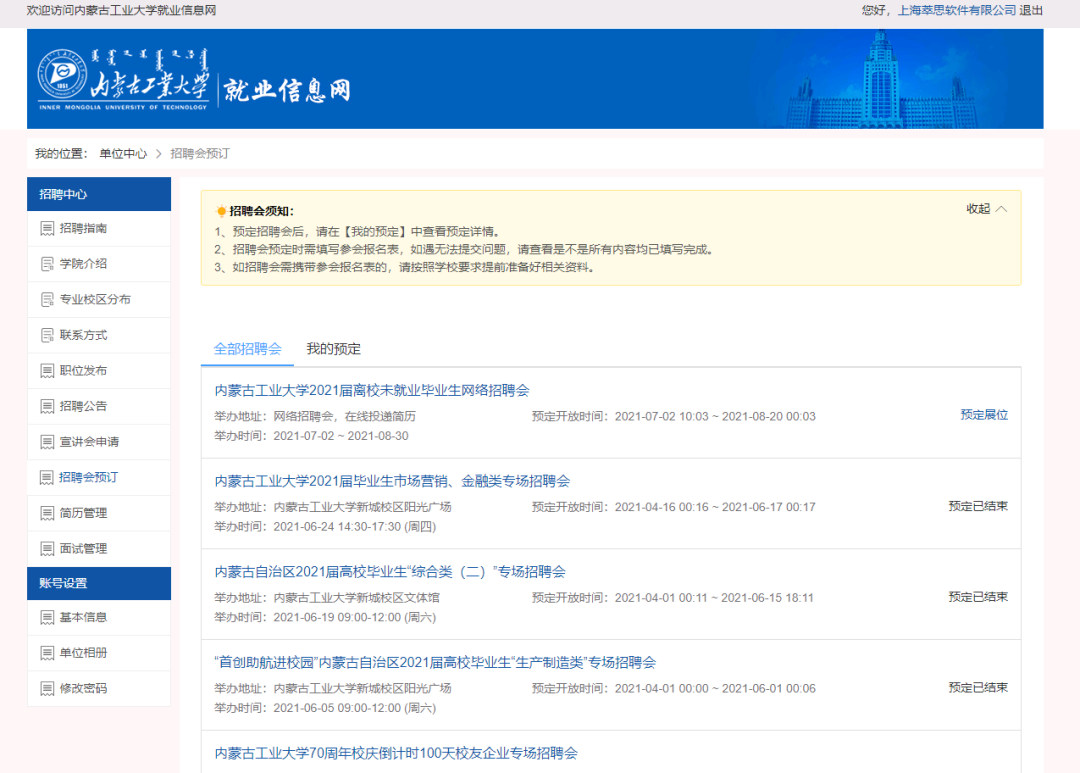Click the 专业校区分布 sidebar icon
Viewport: 1080px width, 773px height.
pos(46,300)
